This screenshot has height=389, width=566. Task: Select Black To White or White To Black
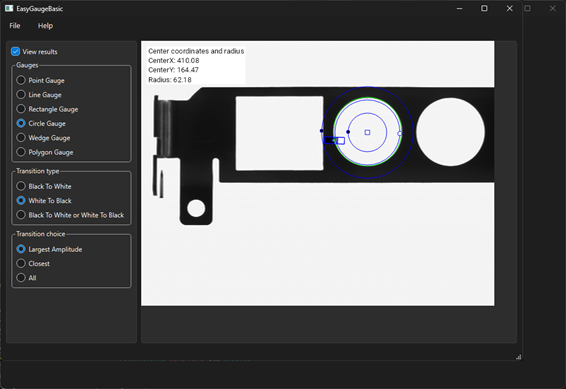click(21, 215)
